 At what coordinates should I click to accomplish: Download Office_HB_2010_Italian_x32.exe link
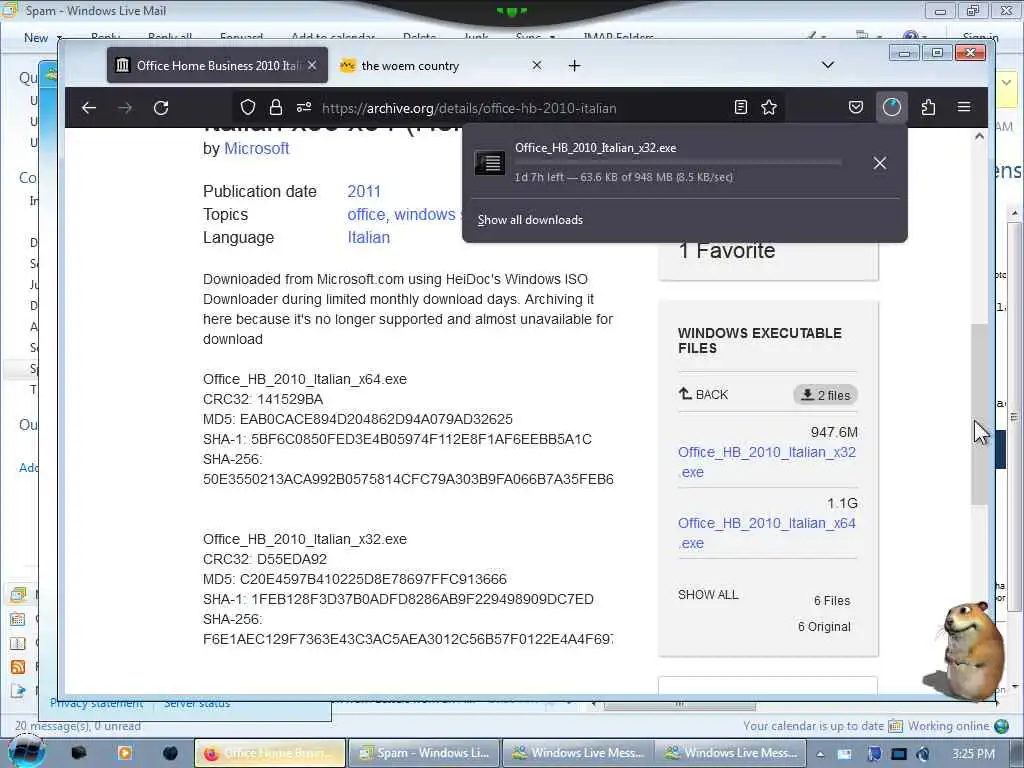(x=767, y=462)
